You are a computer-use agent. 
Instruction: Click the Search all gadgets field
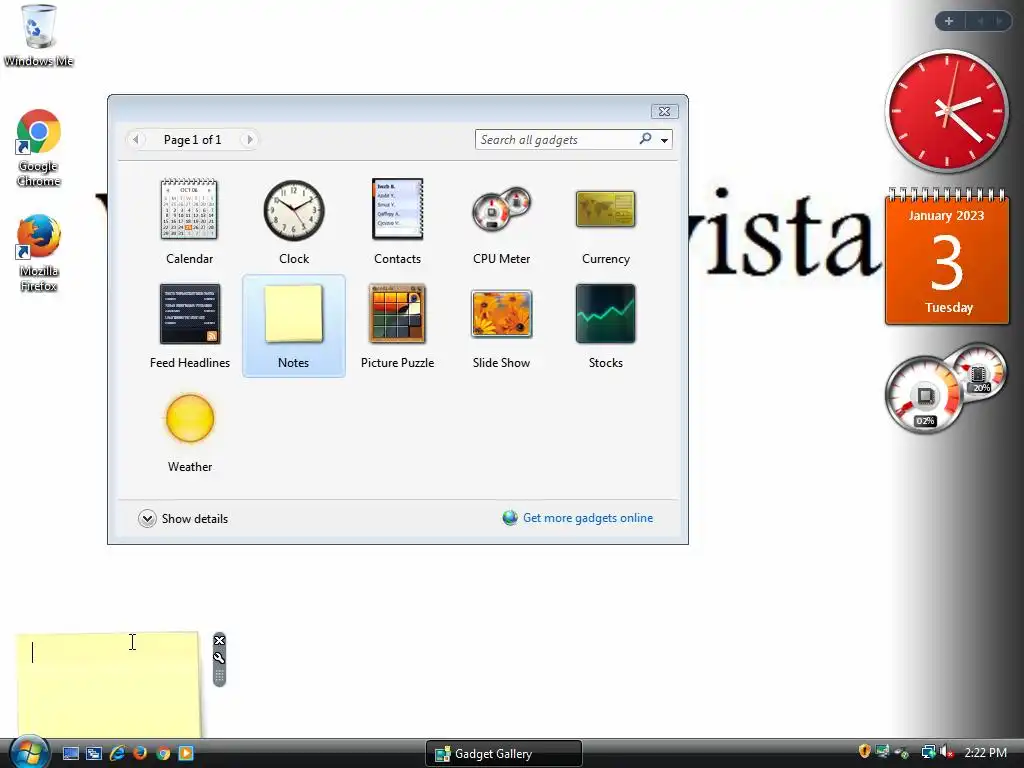click(556, 140)
